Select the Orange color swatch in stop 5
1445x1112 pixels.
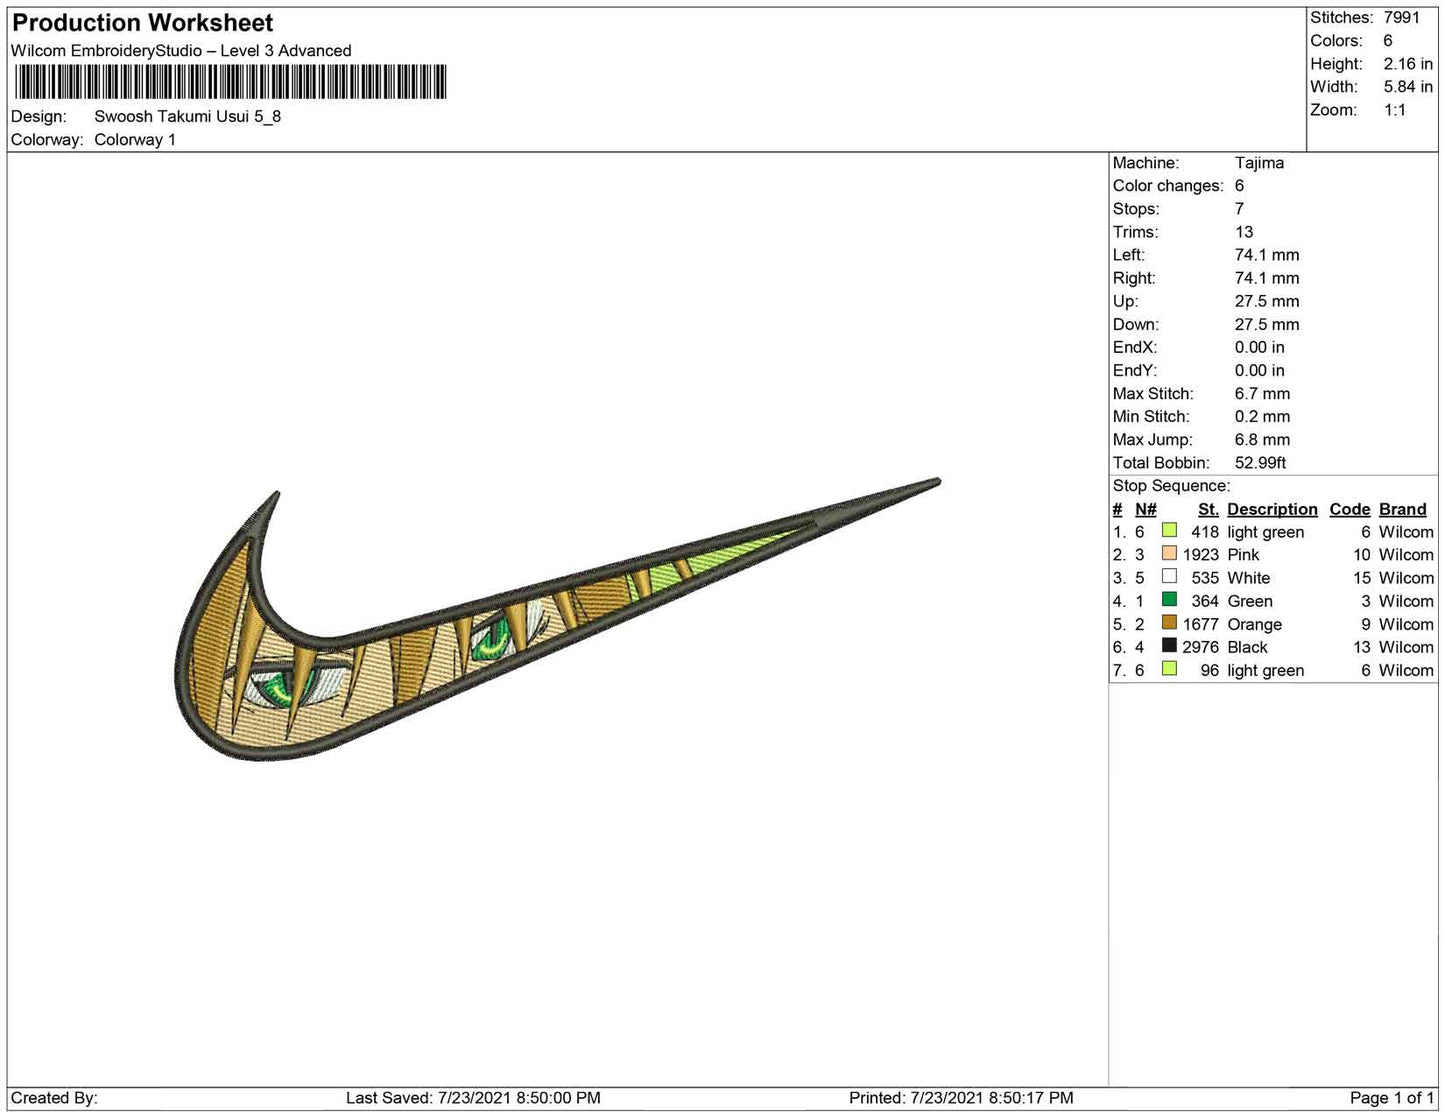1169,623
